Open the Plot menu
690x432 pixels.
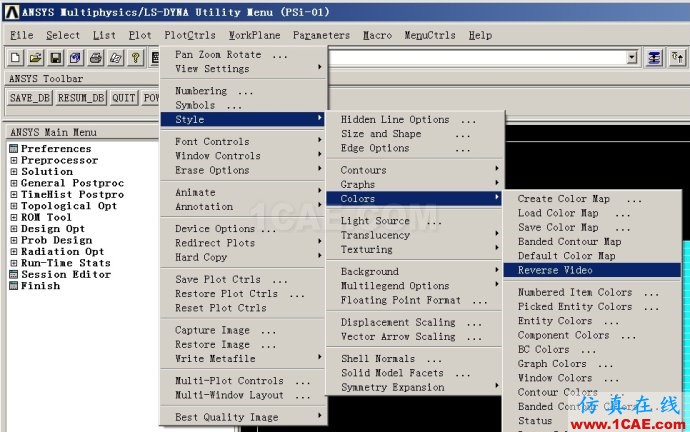coord(140,35)
